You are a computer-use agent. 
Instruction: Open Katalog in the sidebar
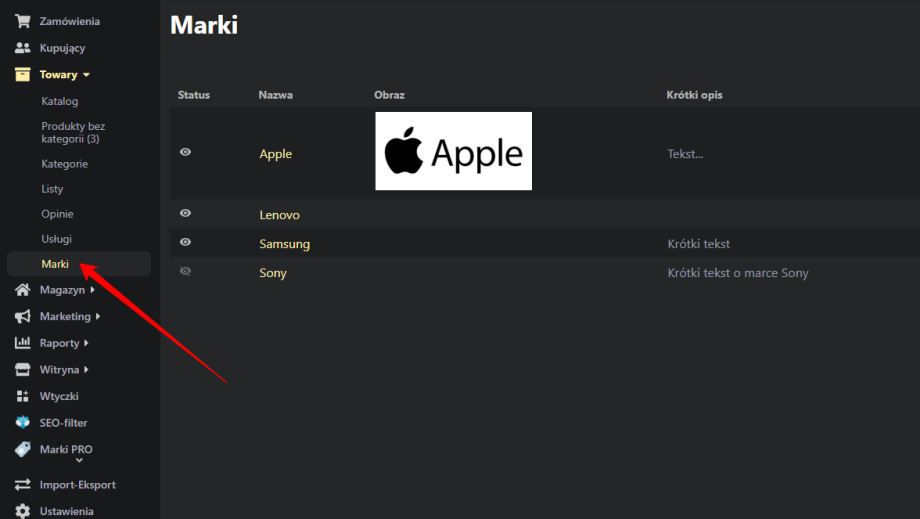[59, 101]
